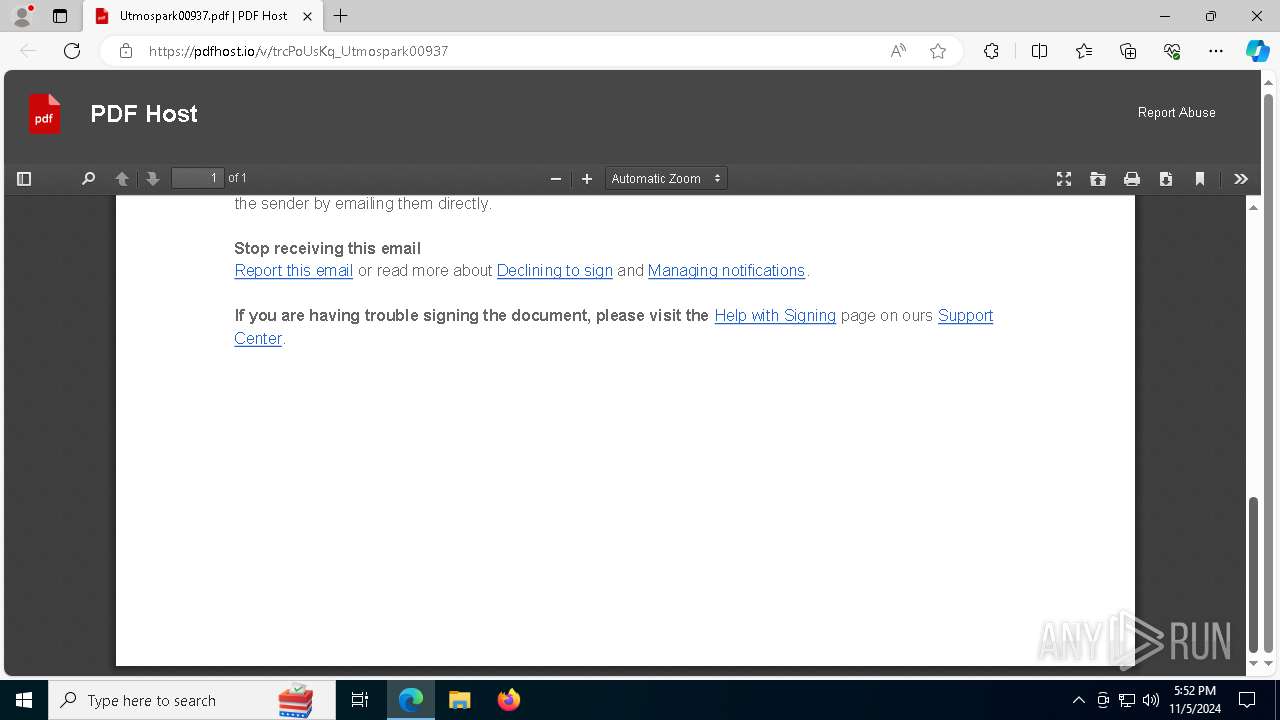Close the Utmospark00937.pdf tab
The height and width of the screenshot is (720, 1280).
point(307,16)
